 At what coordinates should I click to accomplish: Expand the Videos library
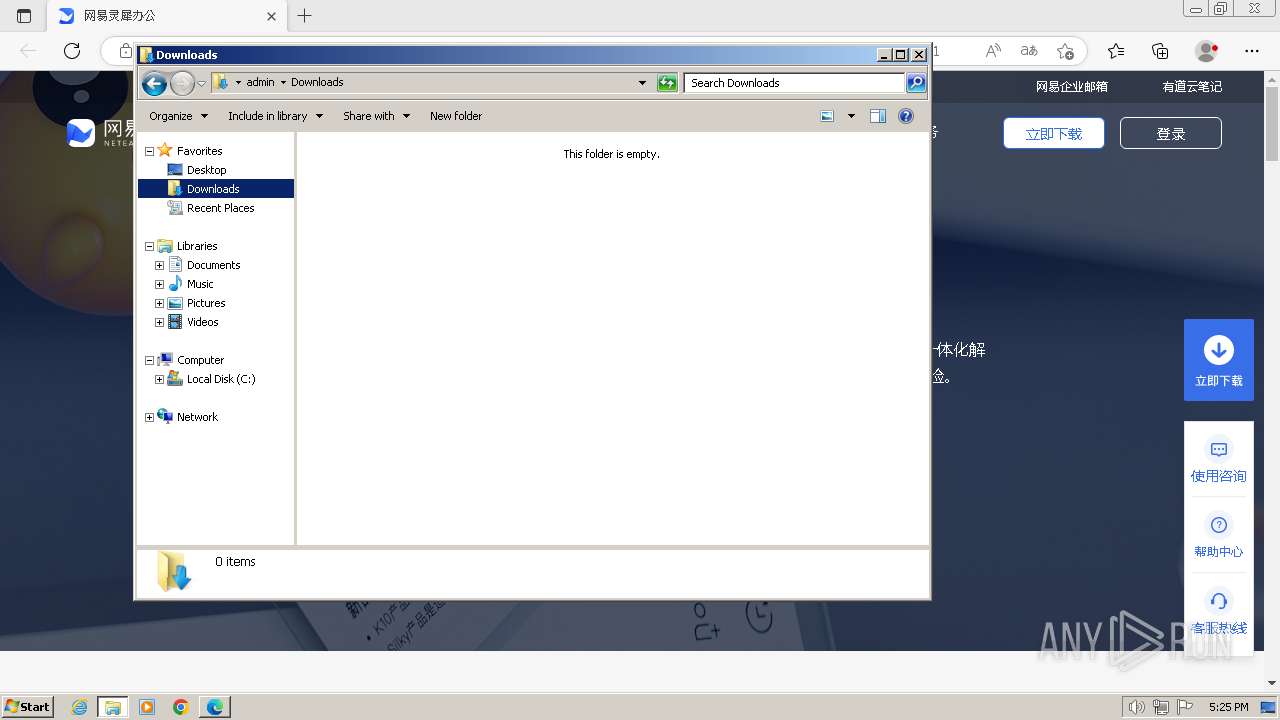[159, 322]
